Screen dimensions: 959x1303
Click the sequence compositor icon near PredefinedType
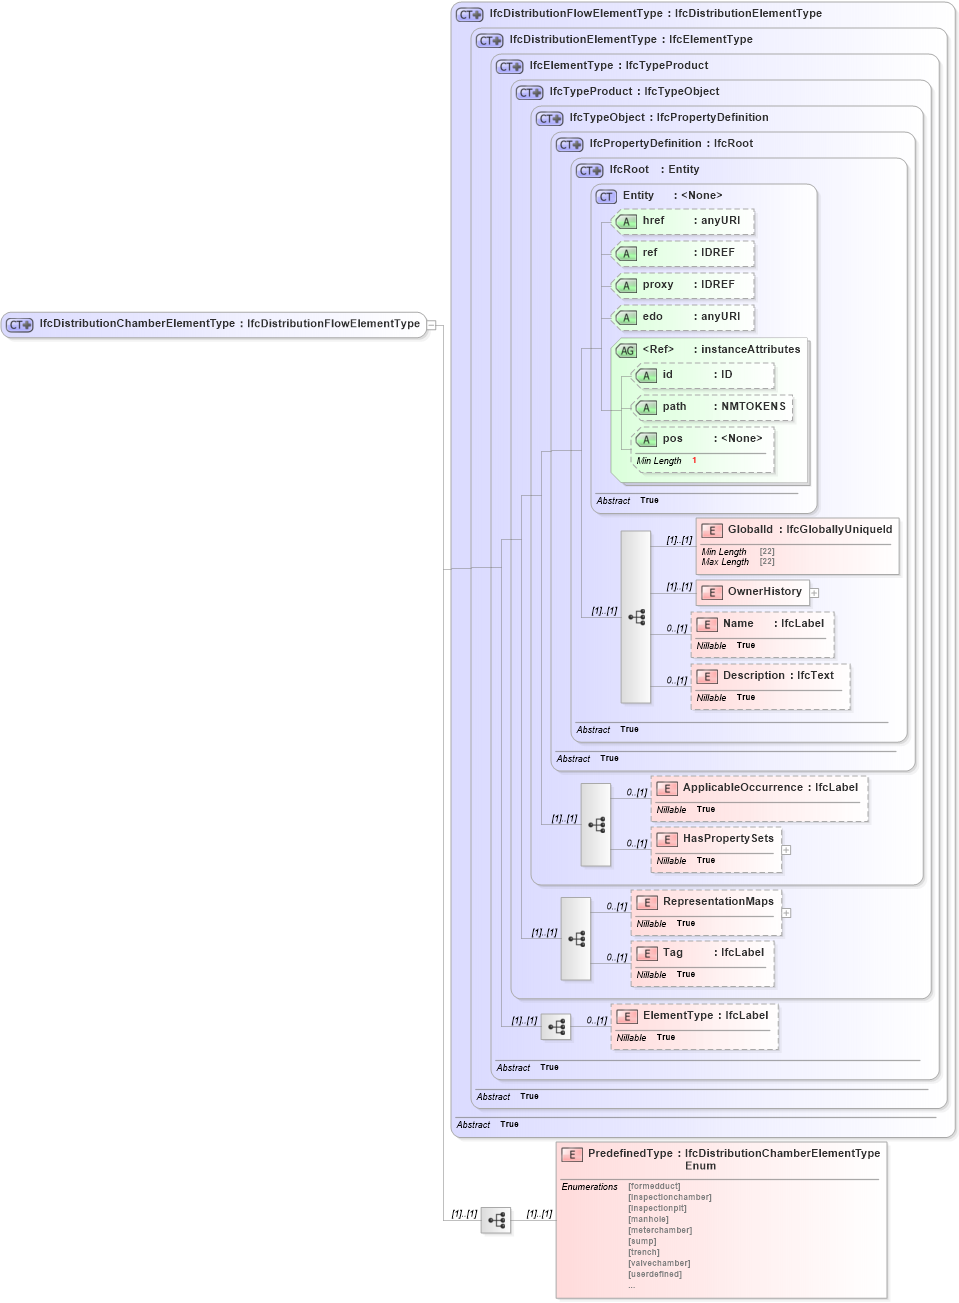point(496,1220)
